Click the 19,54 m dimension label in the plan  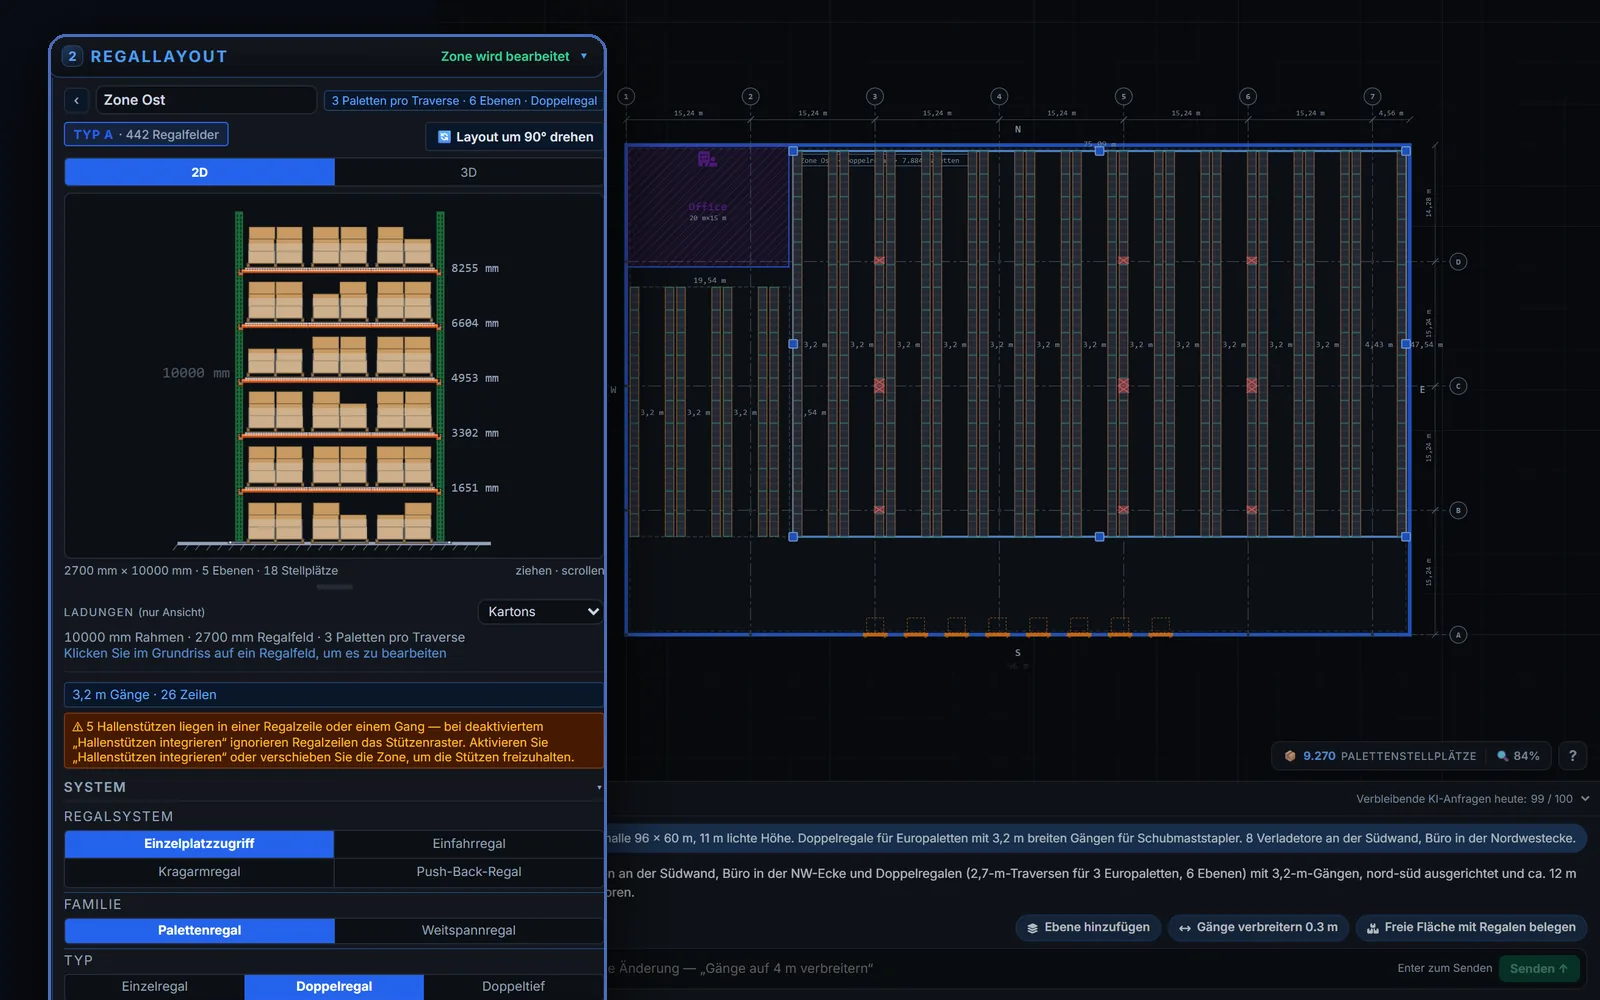click(x=709, y=281)
